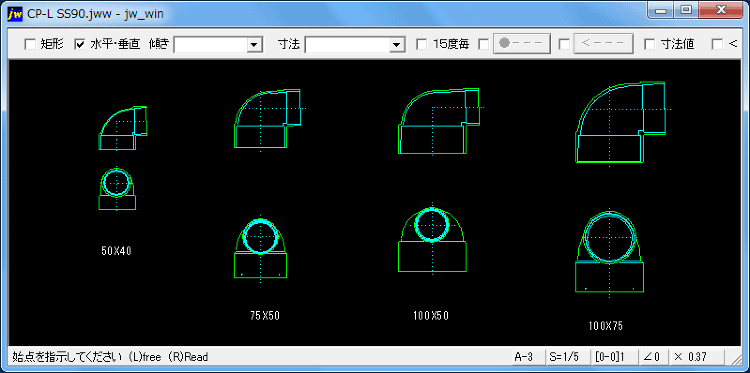
Task: Minimize the jw_win window
Action: [662, 11]
